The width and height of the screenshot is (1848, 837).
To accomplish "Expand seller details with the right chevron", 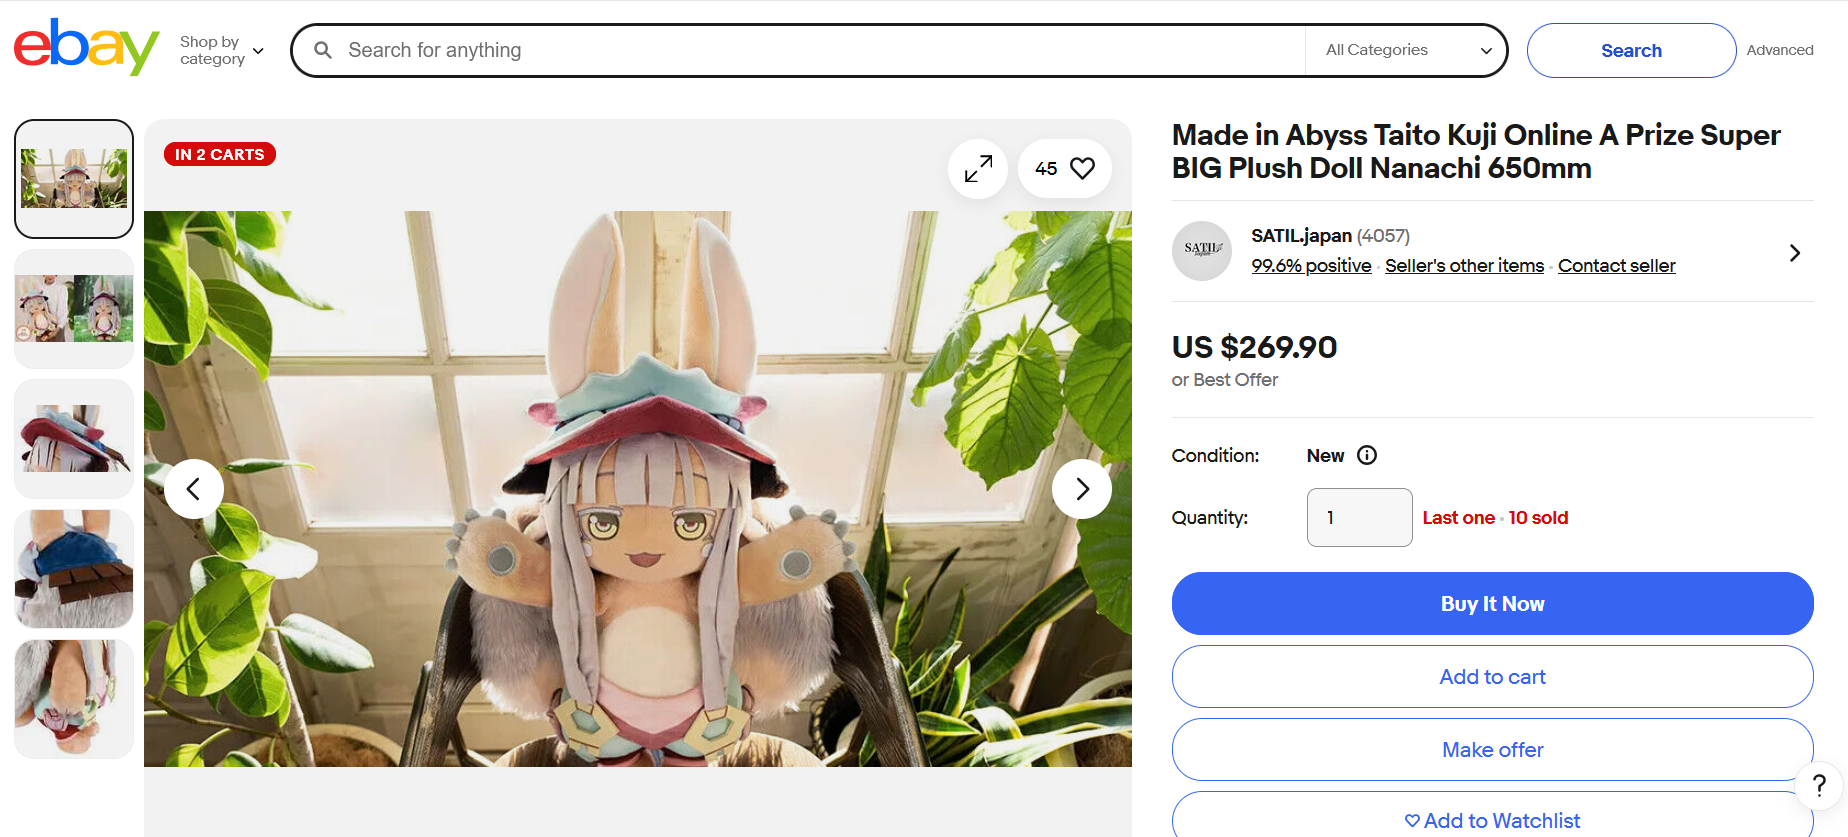I will click(1795, 253).
